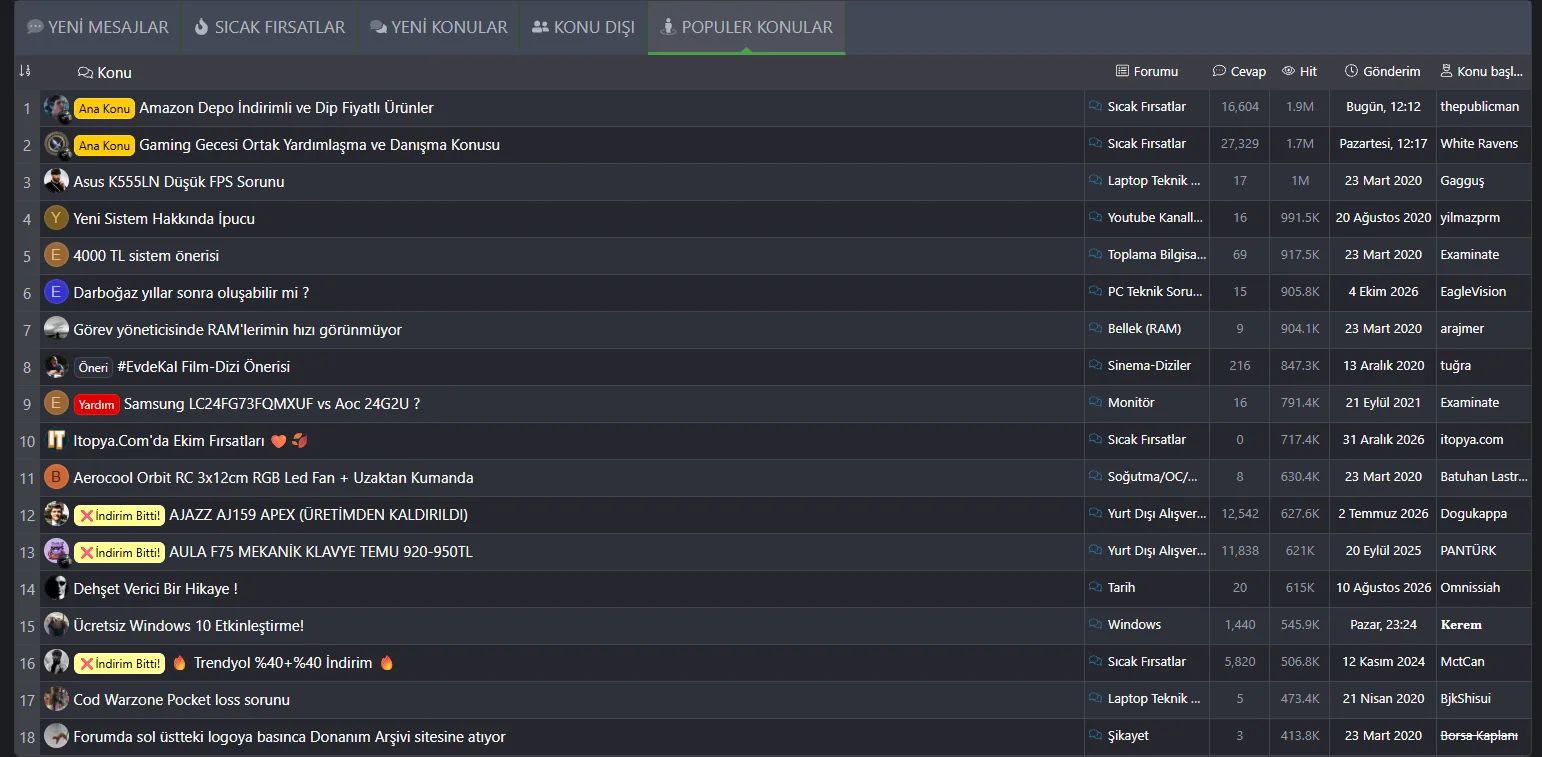
Task: Open avatar beside Cod Warzone Pocket loss topic
Action: [x=56, y=699]
